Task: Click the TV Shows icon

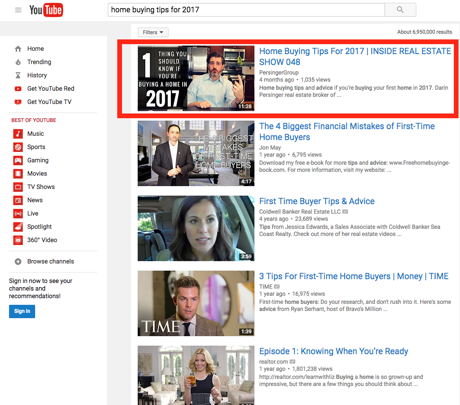Action: coord(18,187)
